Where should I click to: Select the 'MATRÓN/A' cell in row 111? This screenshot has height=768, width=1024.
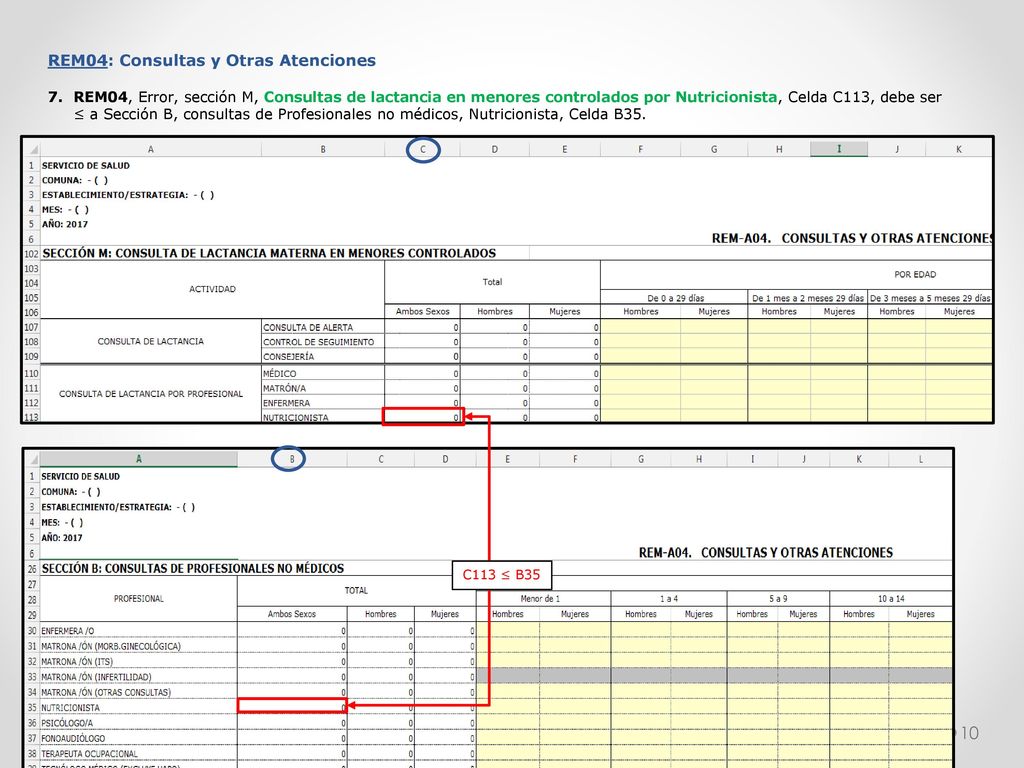(x=323, y=388)
